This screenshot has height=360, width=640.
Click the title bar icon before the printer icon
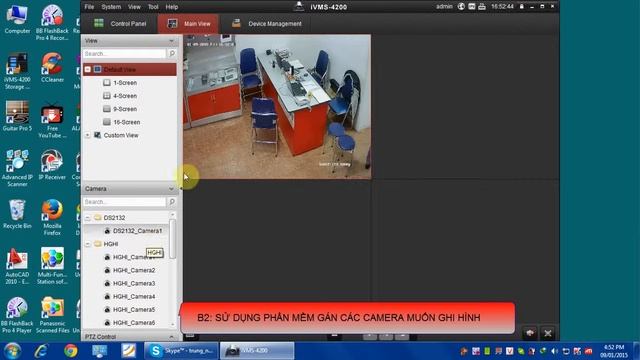471,7
